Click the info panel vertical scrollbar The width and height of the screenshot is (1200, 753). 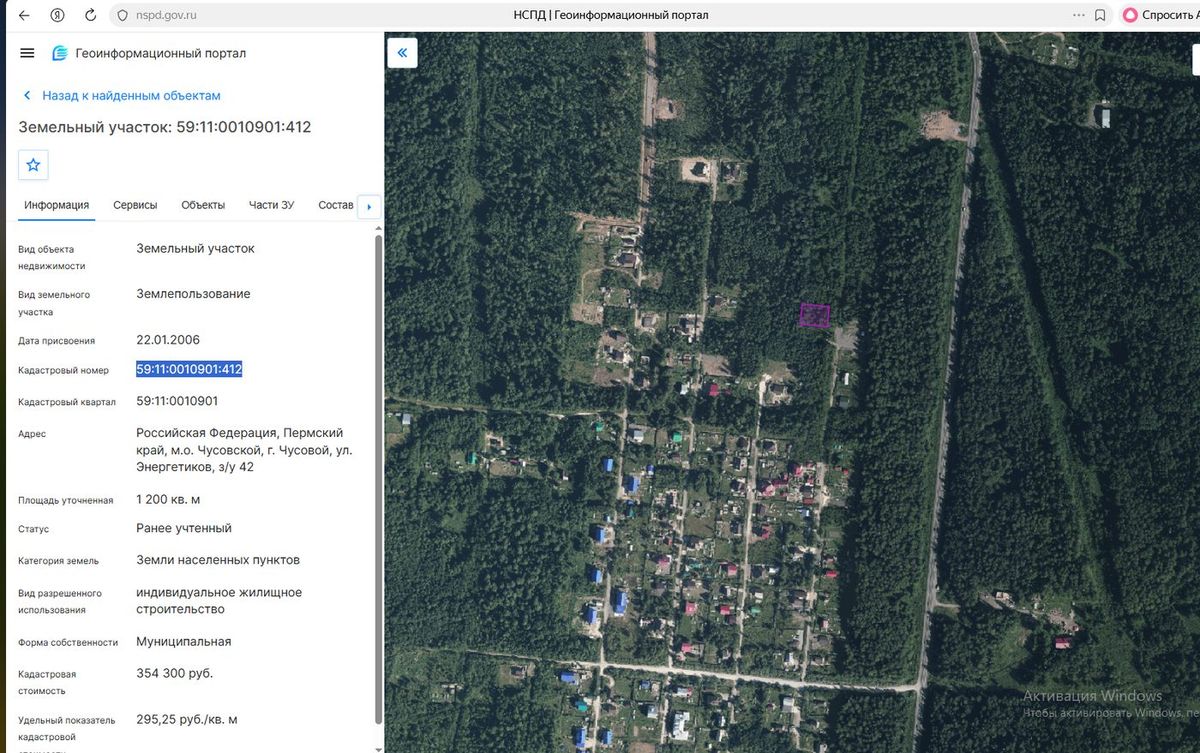378,480
